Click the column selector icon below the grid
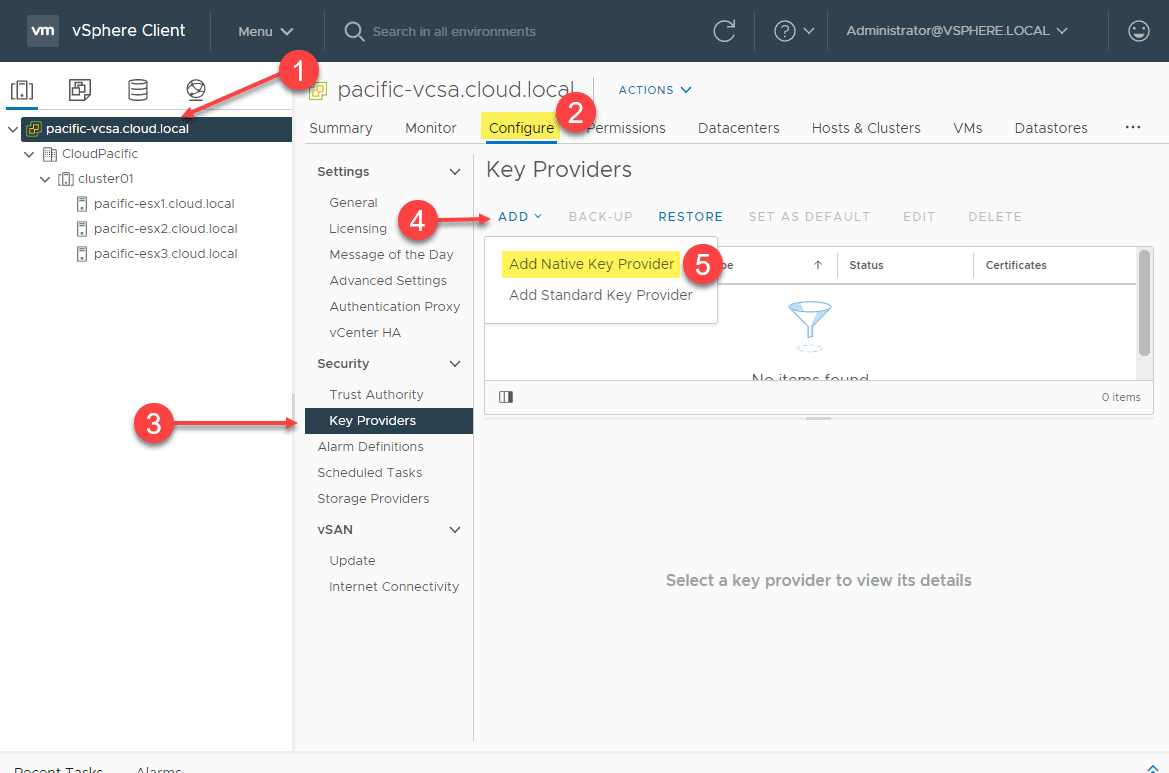This screenshot has height=773, width=1169. [x=505, y=396]
